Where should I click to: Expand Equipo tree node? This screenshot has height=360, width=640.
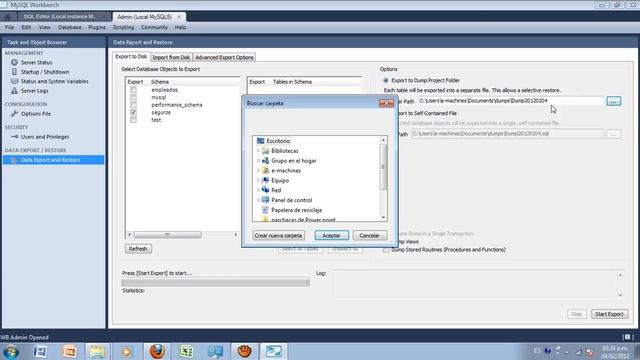(x=258, y=180)
